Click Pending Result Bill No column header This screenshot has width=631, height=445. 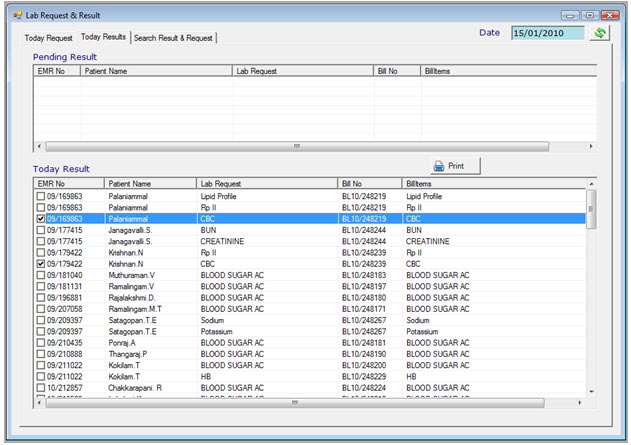pos(397,71)
